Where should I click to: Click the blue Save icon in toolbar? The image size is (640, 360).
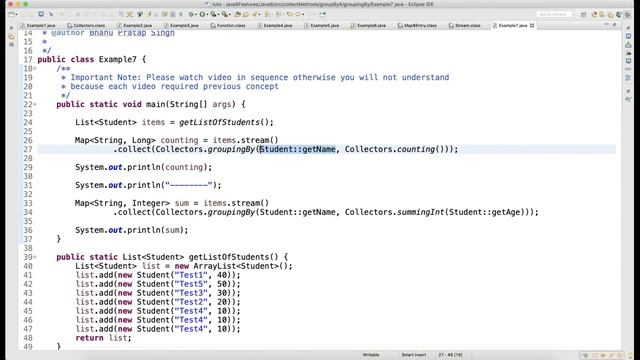coord(41,14)
